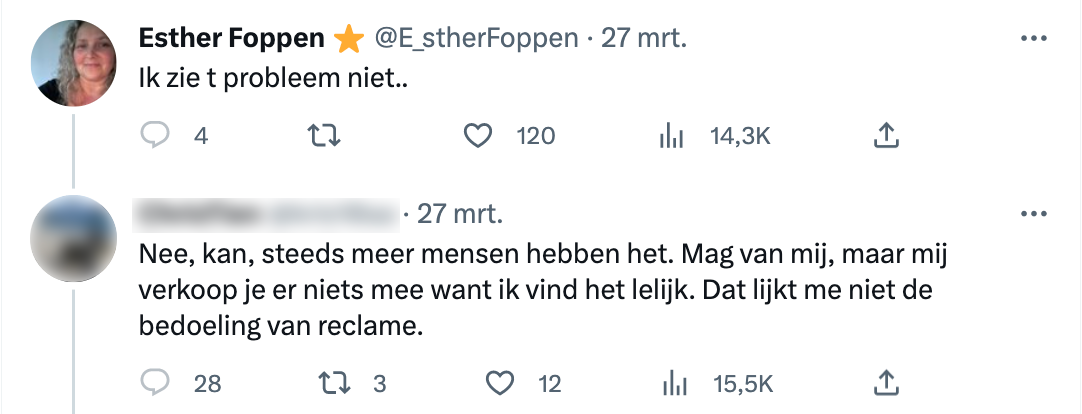Open more options menu for the second tweet
Image resolution: width=1082 pixels, height=414 pixels.
coord(1032,214)
